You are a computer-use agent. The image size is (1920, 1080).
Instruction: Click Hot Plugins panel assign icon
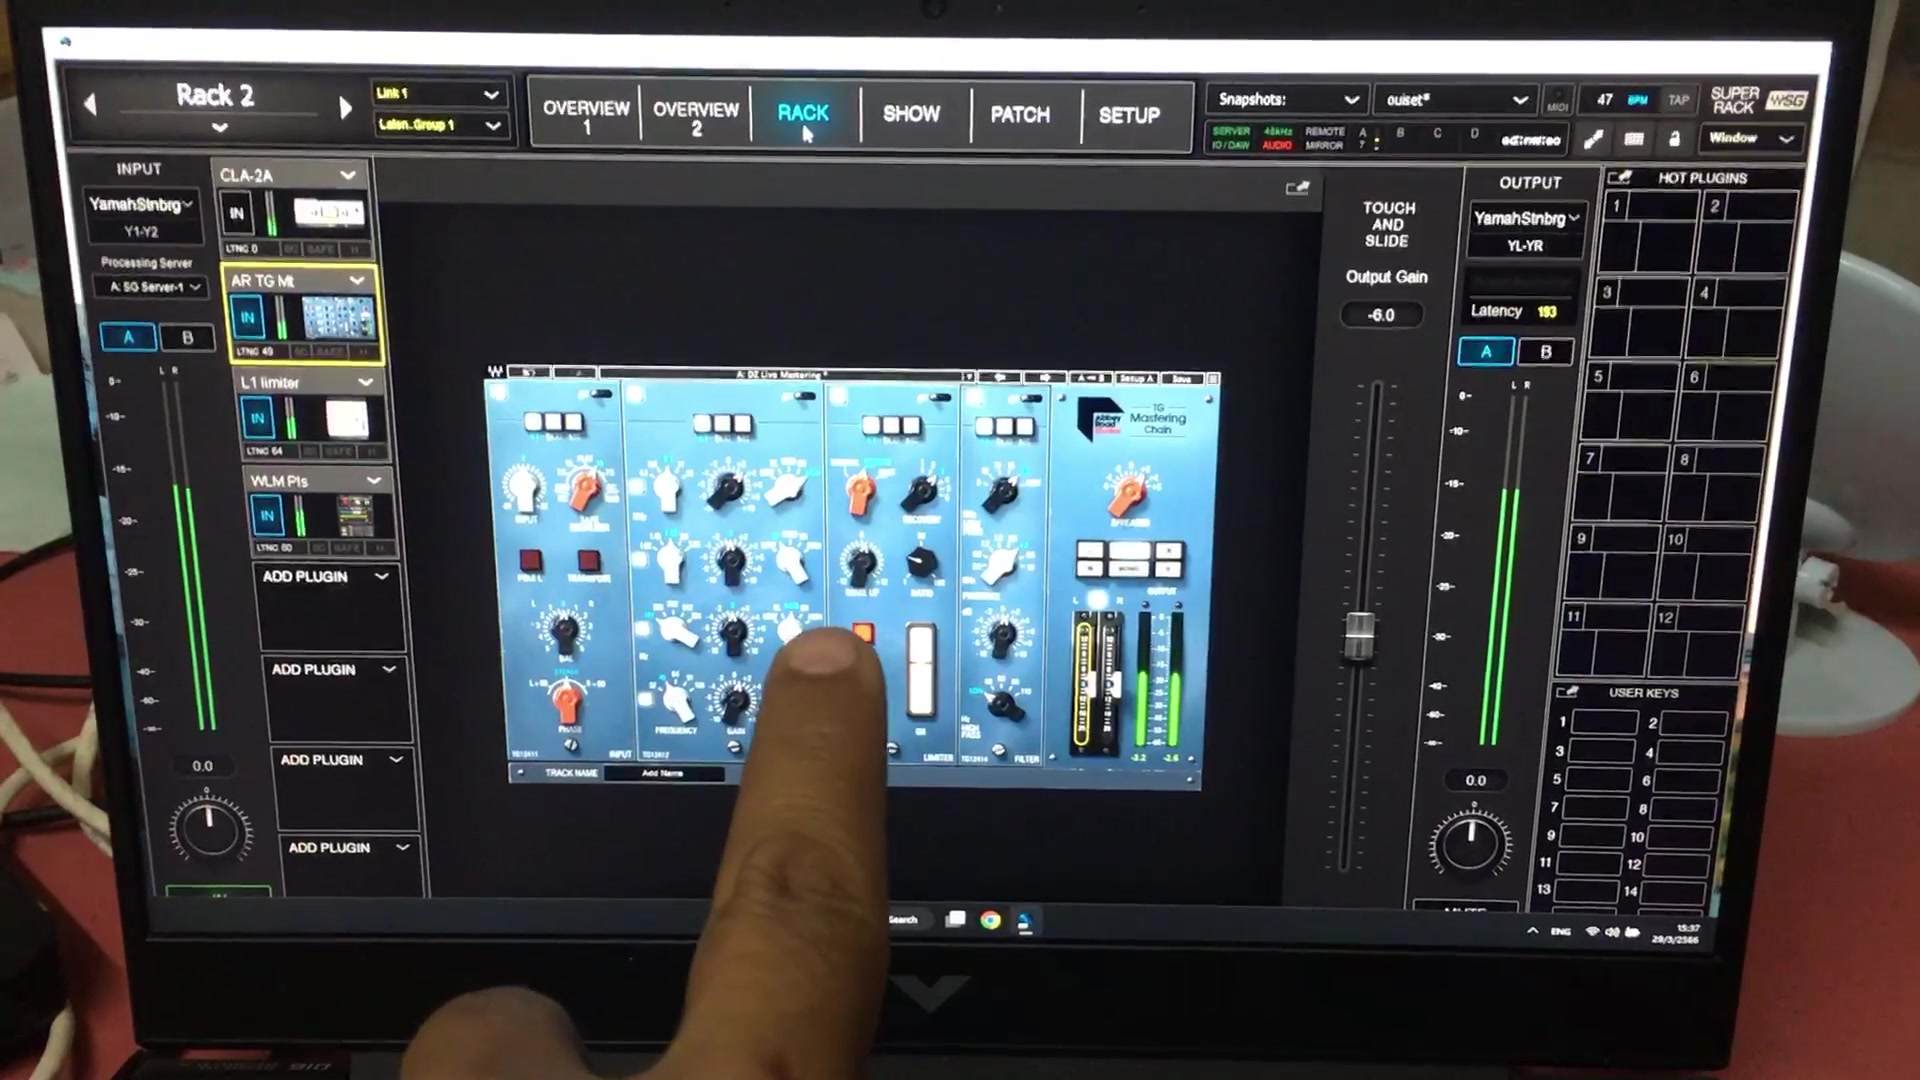tap(1619, 177)
